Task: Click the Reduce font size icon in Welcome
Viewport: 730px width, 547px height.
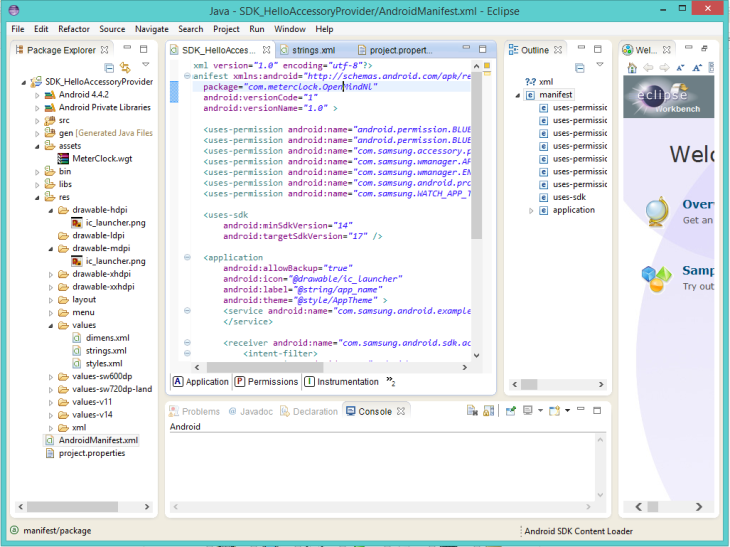Action: click(x=679, y=67)
